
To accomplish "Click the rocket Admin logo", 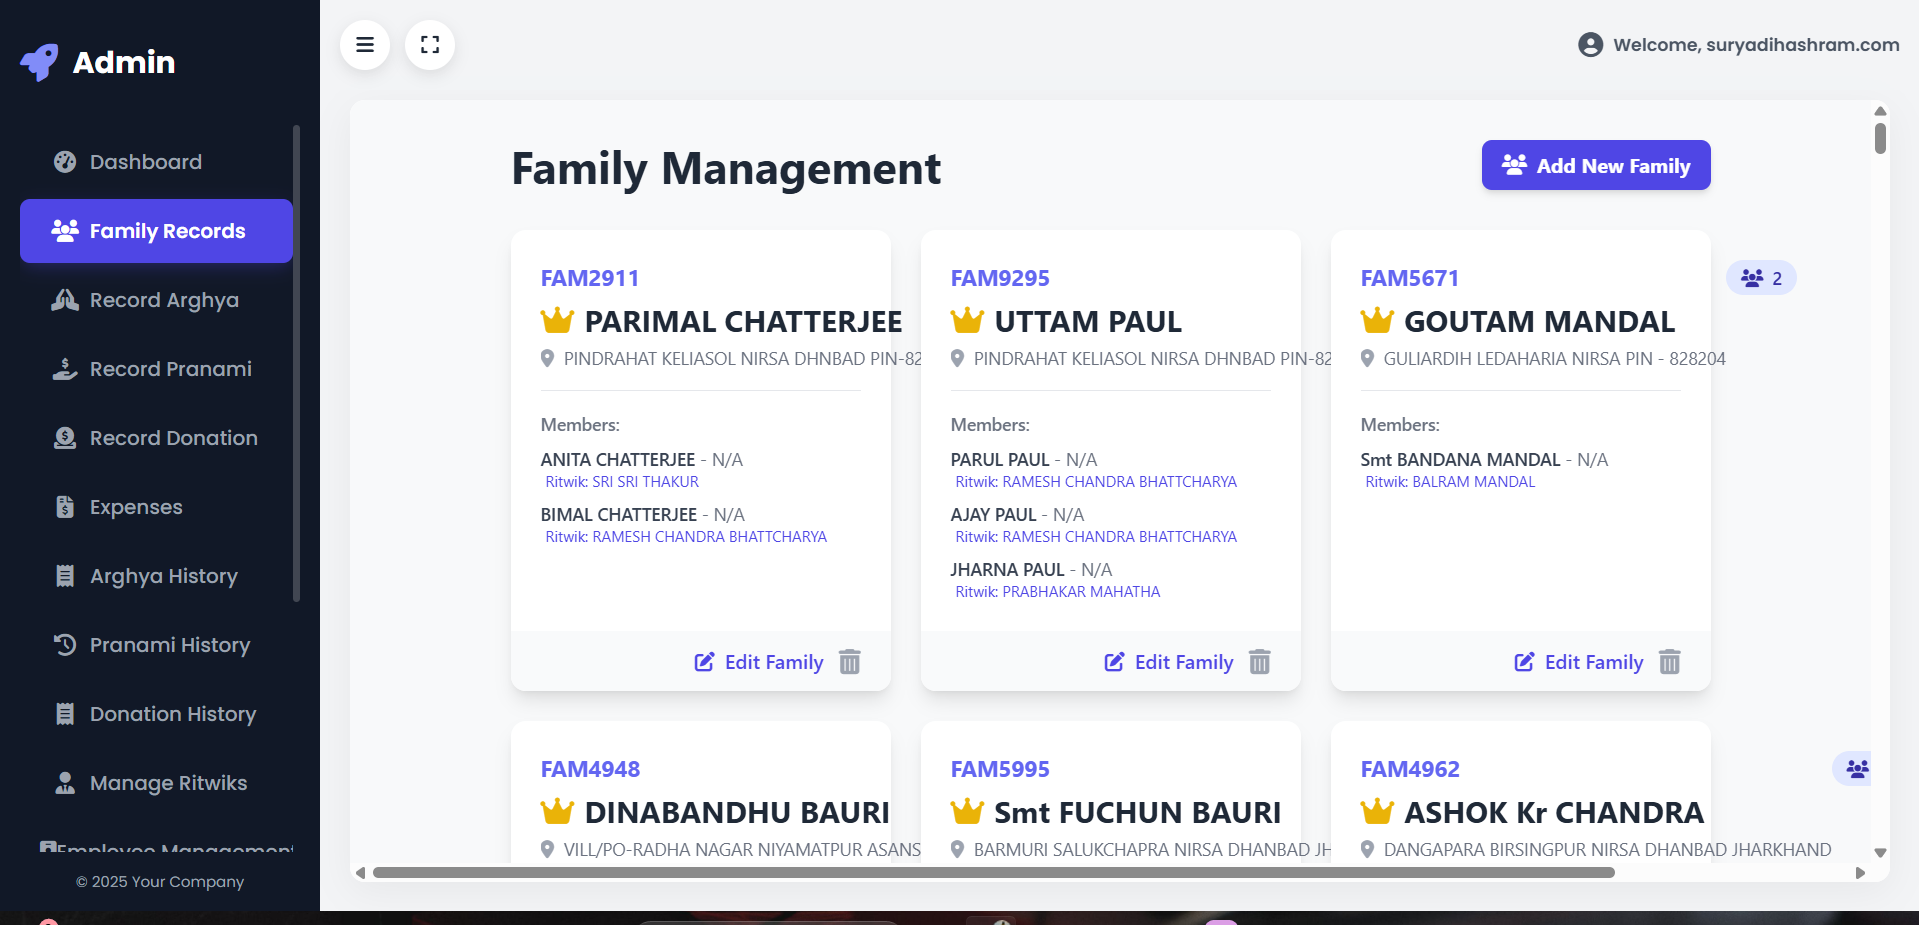I will pyautogui.click(x=40, y=62).
